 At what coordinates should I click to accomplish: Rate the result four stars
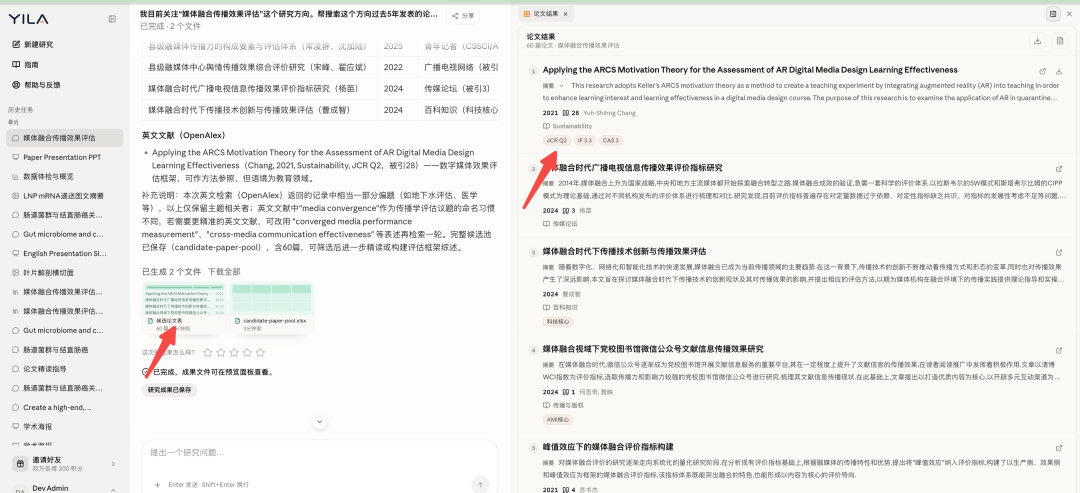coord(247,353)
